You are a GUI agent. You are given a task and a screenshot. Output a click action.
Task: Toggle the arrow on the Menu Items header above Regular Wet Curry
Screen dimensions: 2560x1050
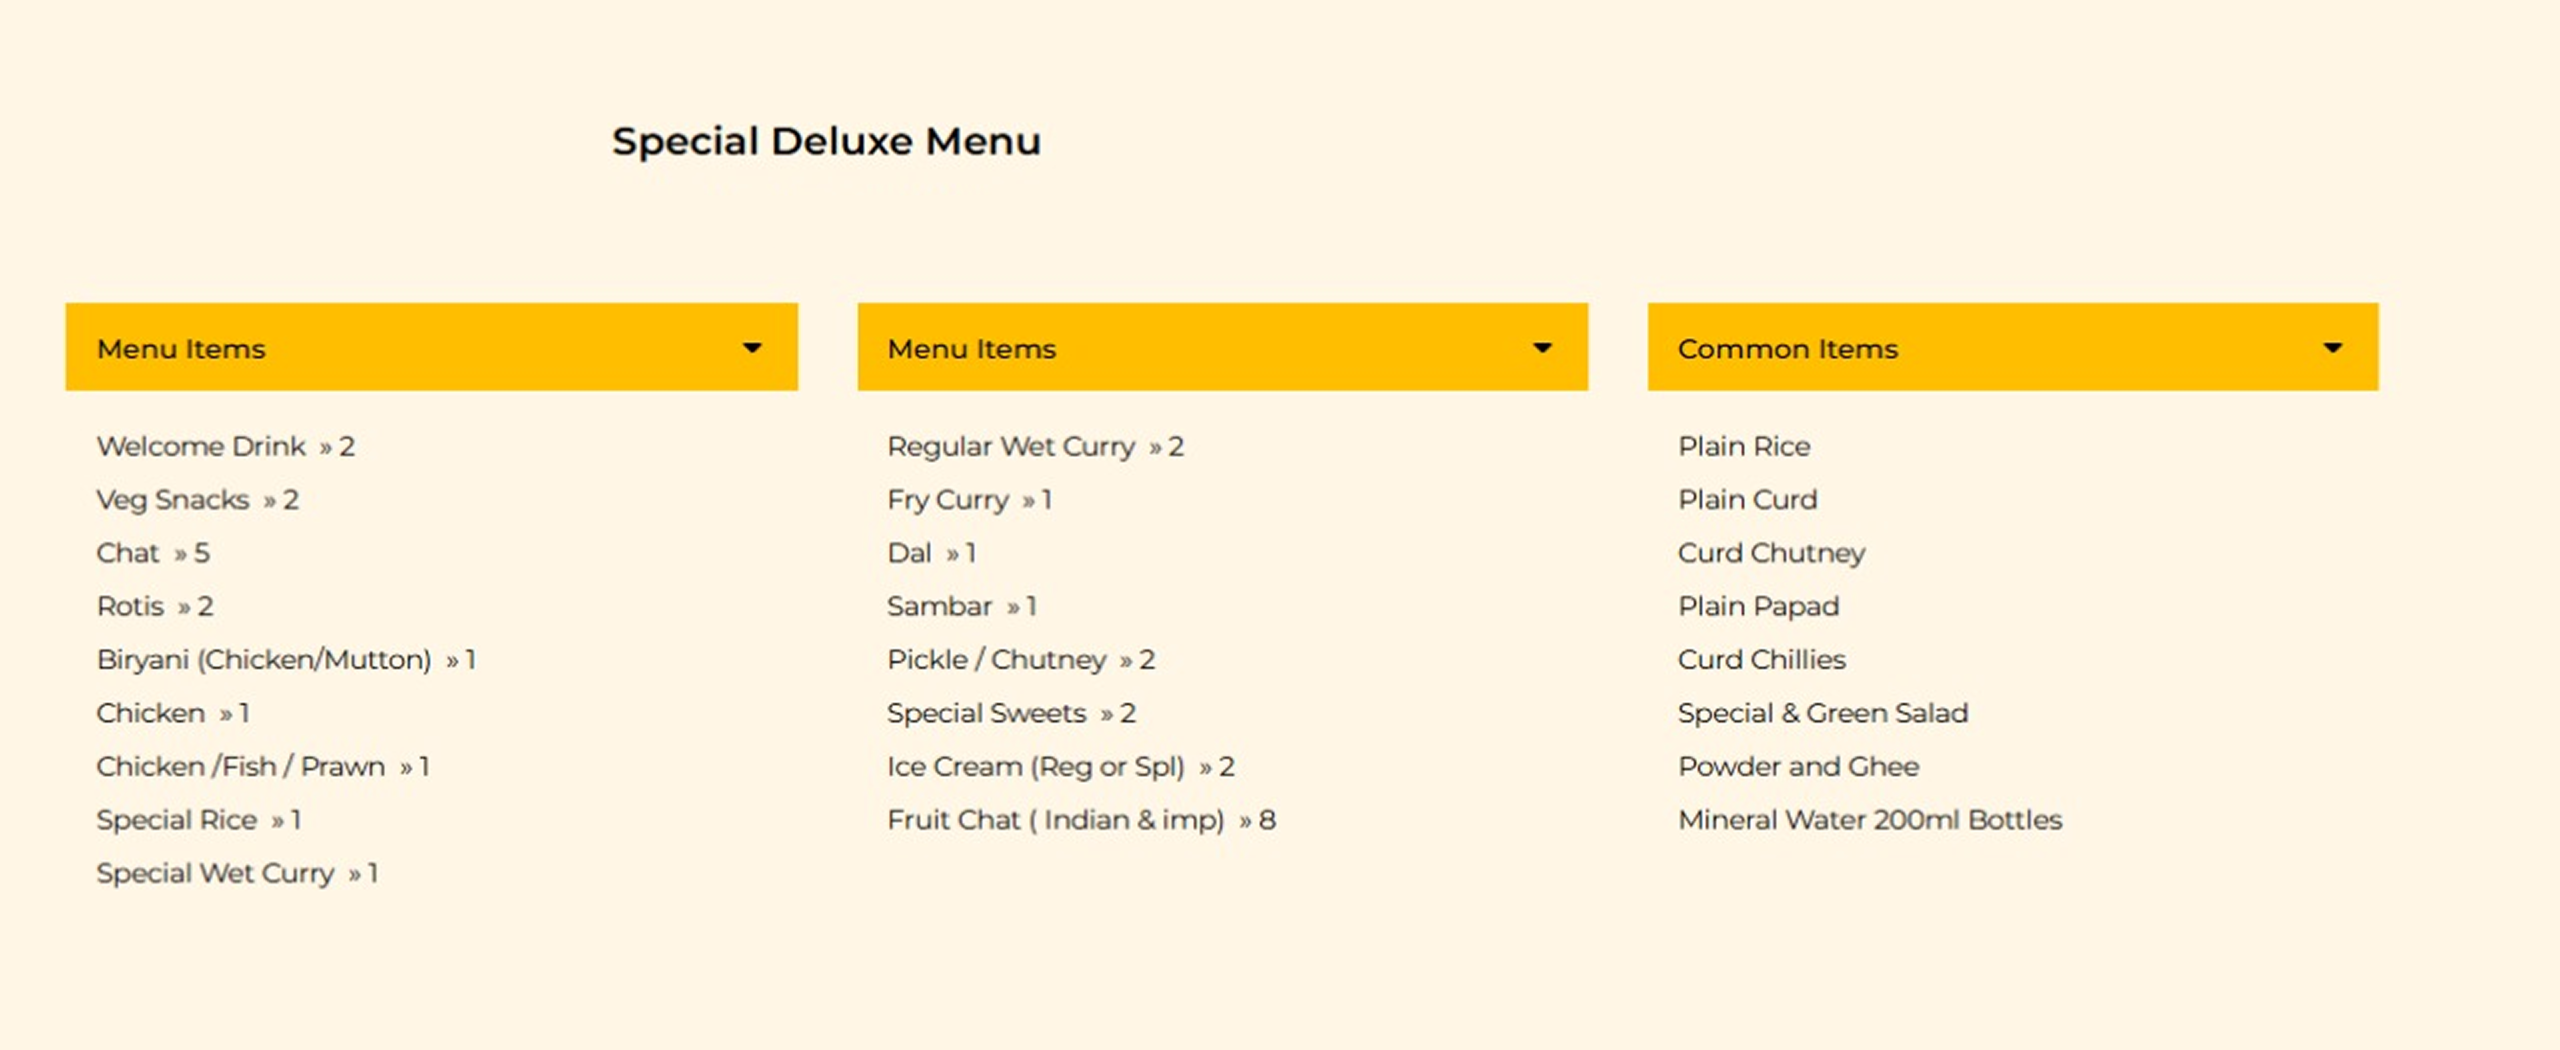(1542, 347)
